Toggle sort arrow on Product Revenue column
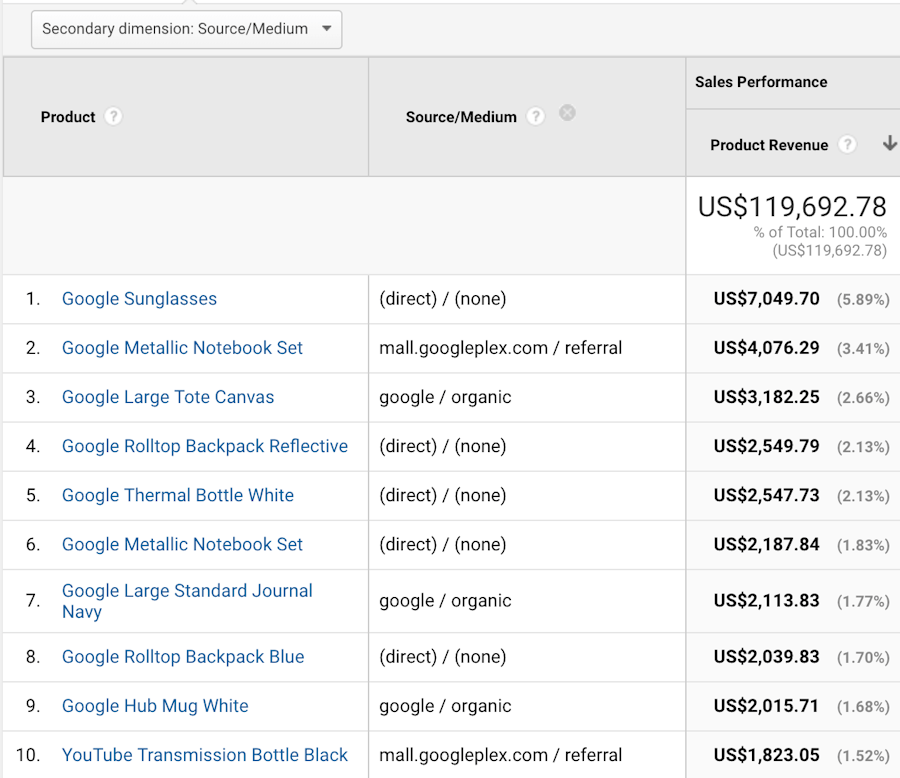900x778 pixels. pos(889,143)
